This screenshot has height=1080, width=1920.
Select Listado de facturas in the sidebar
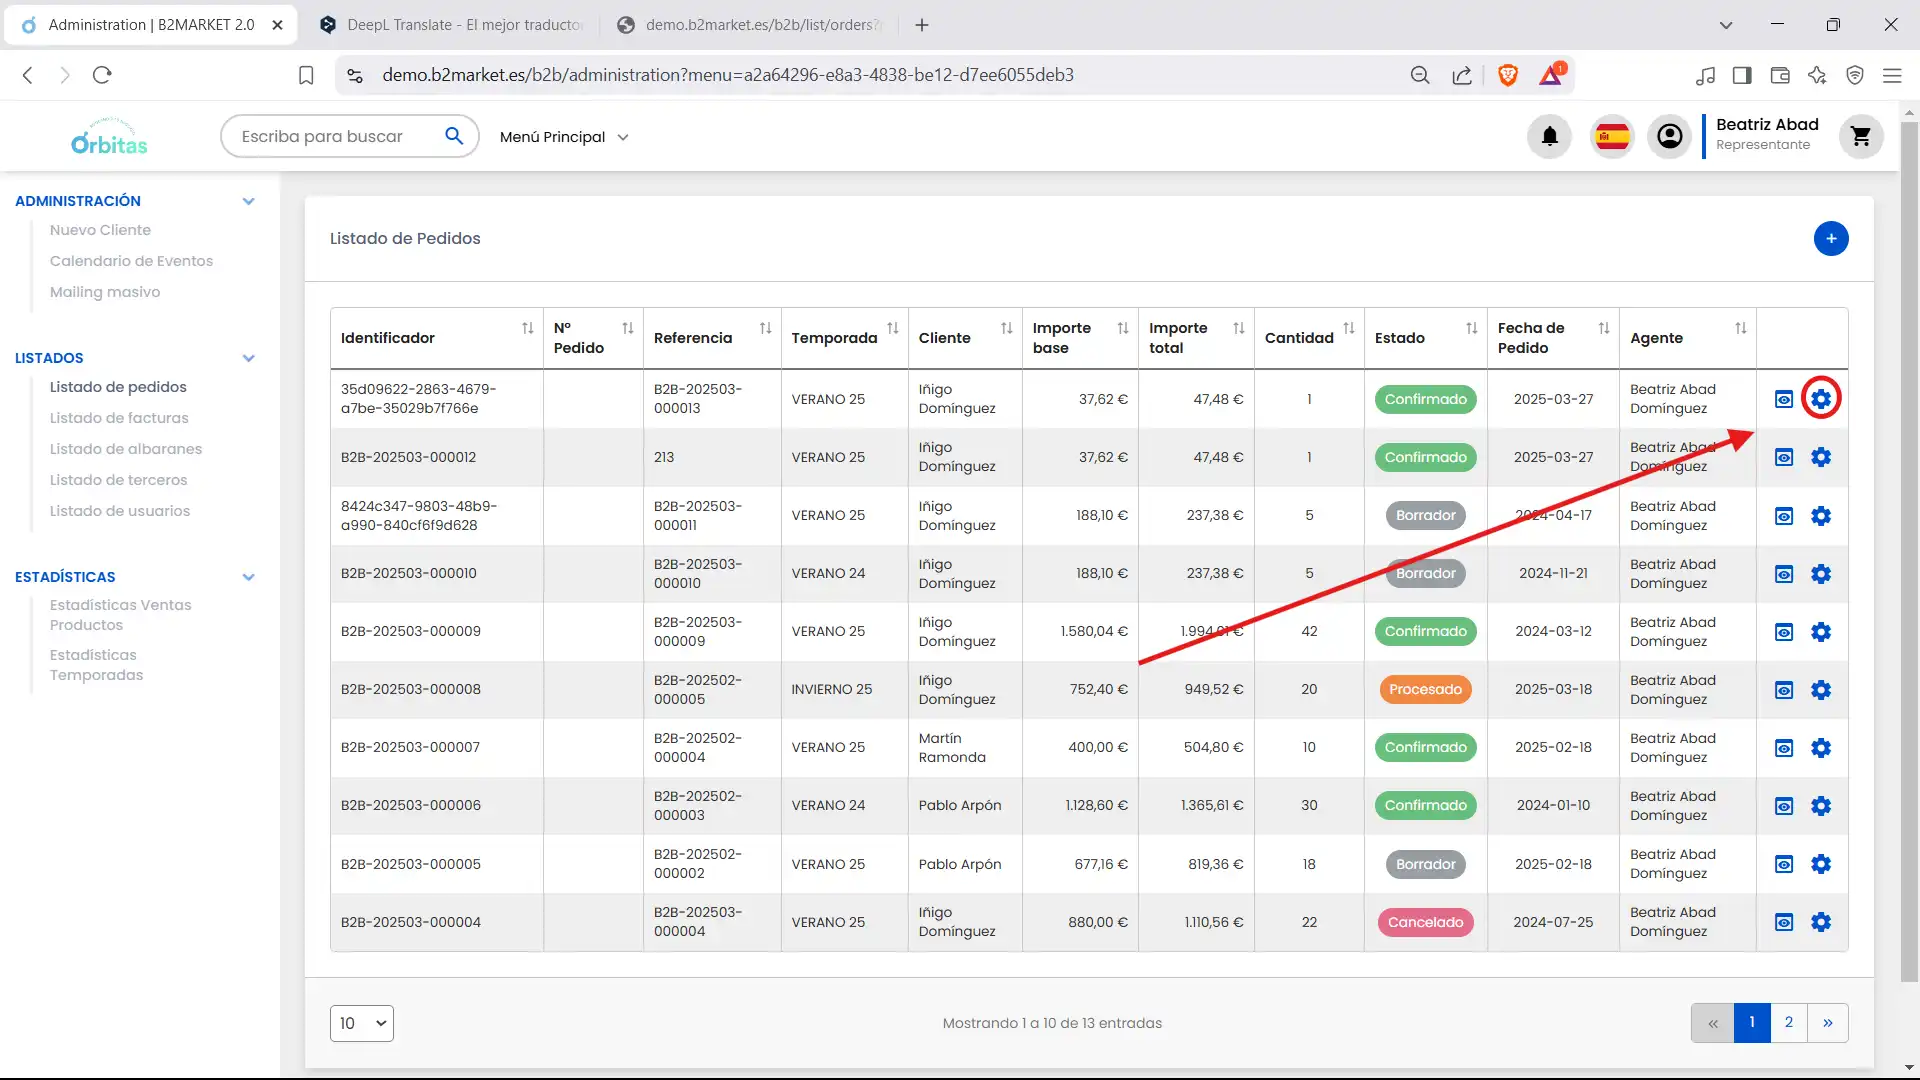[x=120, y=418]
